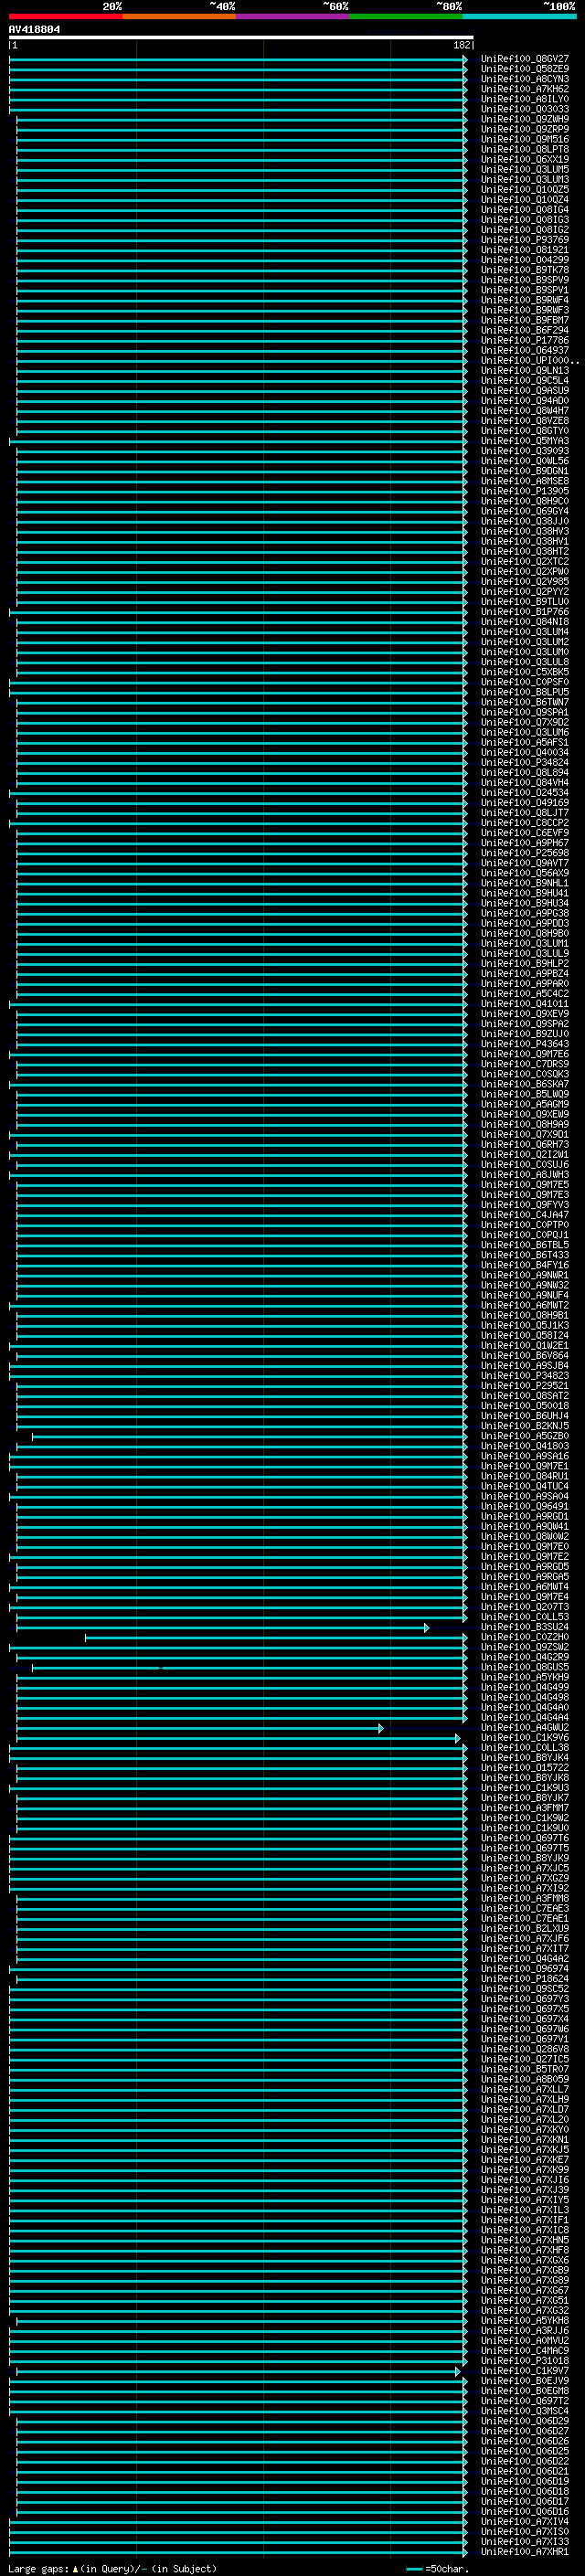The height and width of the screenshot is (2576, 585).
Task: Select hit label UniRef100_P17786
Action: pos(525,340)
